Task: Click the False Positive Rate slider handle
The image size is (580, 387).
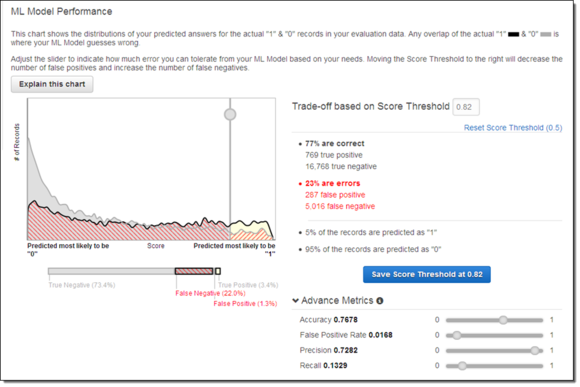Action: click(x=457, y=335)
